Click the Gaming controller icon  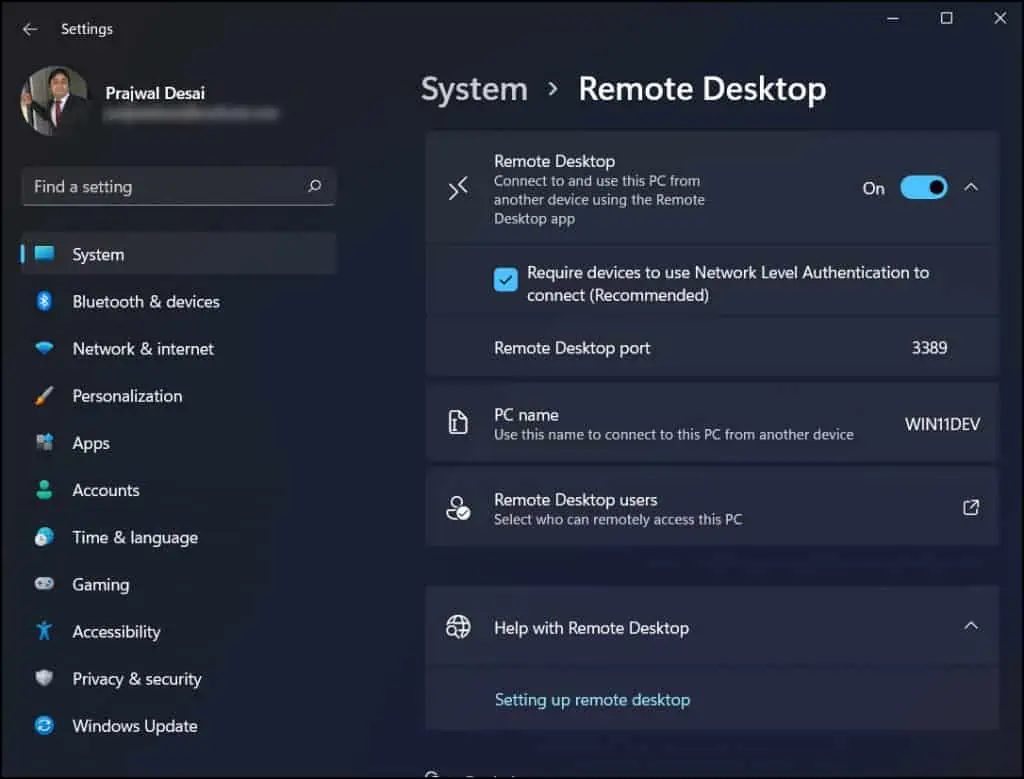[44, 583]
